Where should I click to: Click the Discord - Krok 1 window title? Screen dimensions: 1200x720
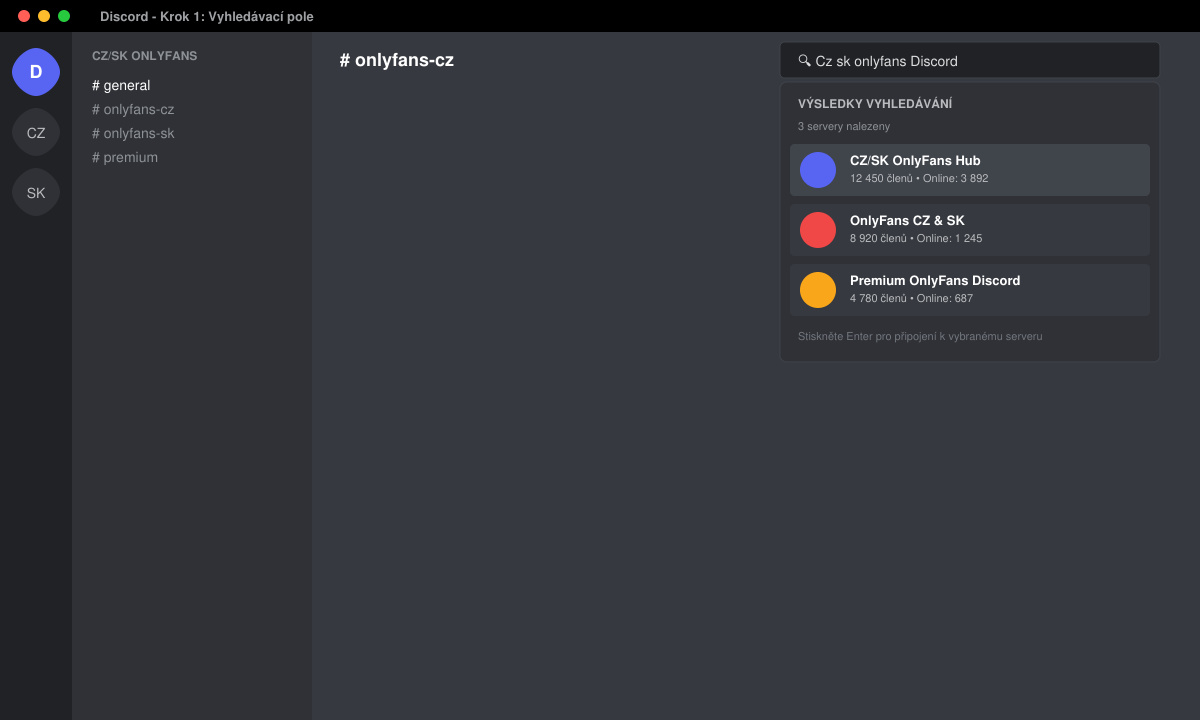pos(207,16)
